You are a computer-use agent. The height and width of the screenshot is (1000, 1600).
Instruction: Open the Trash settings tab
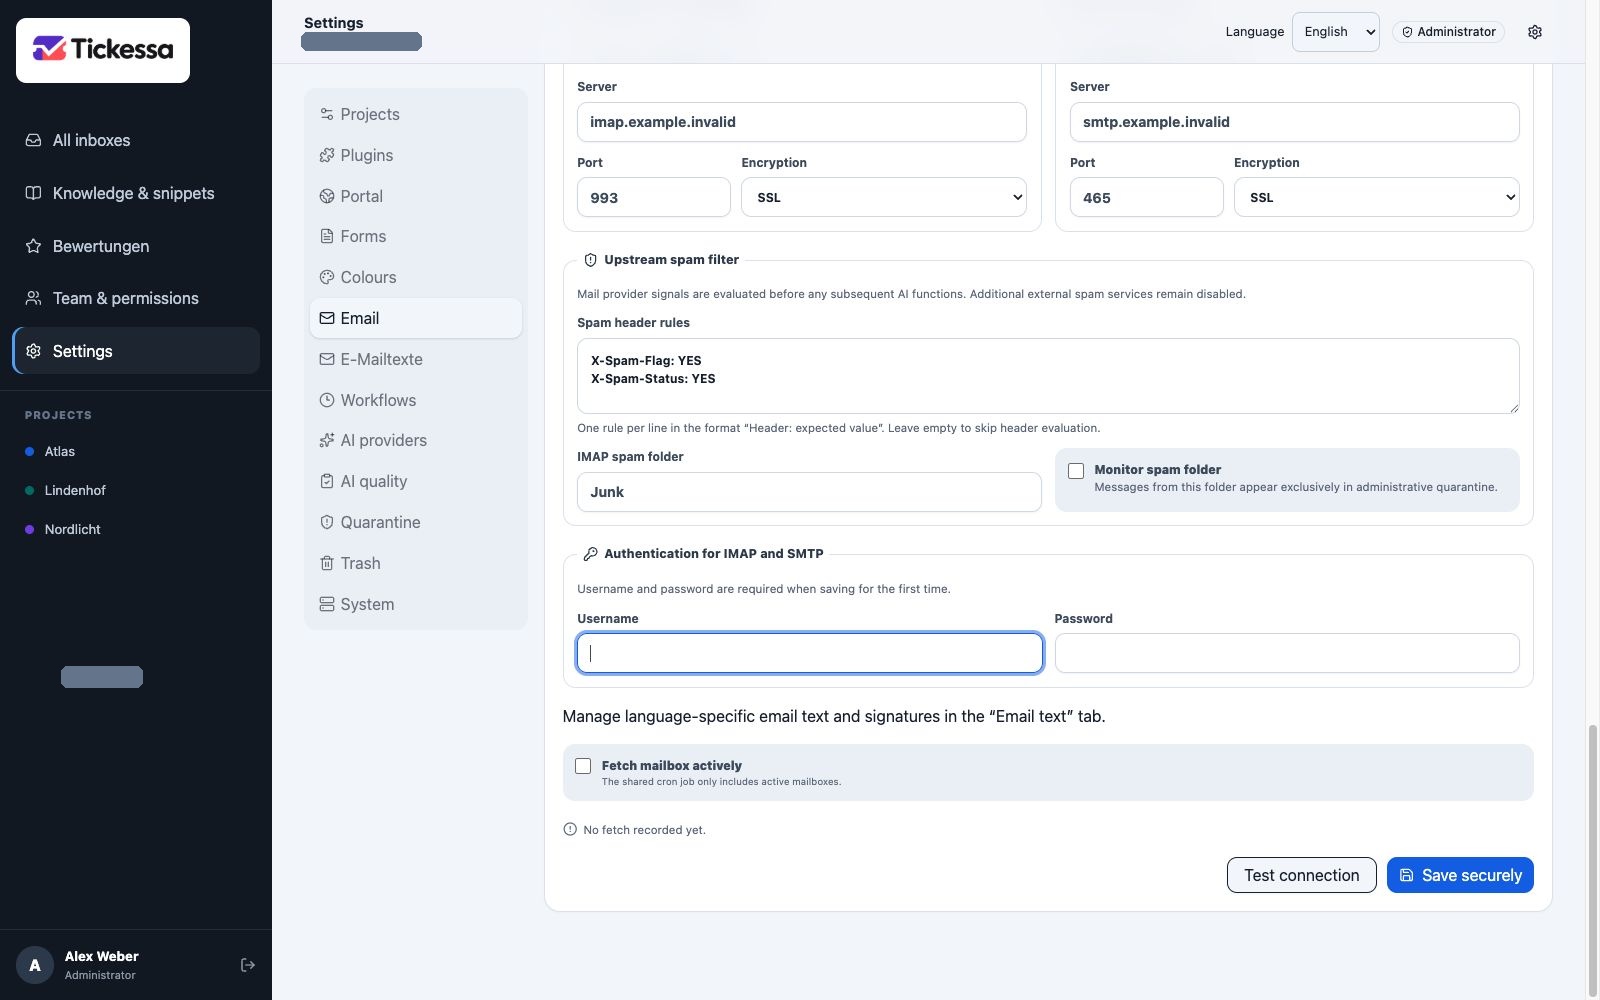pyautogui.click(x=416, y=563)
